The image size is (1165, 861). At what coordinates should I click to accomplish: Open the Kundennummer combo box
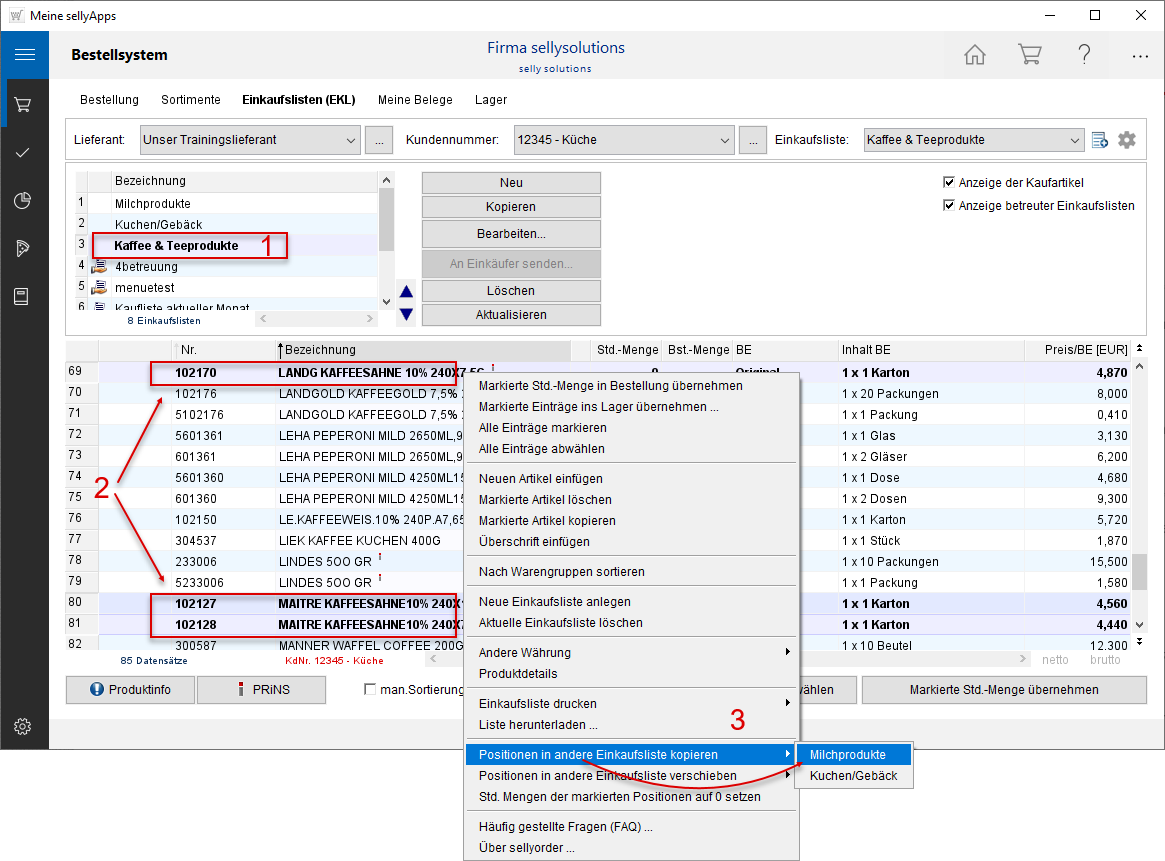point(724,140)
